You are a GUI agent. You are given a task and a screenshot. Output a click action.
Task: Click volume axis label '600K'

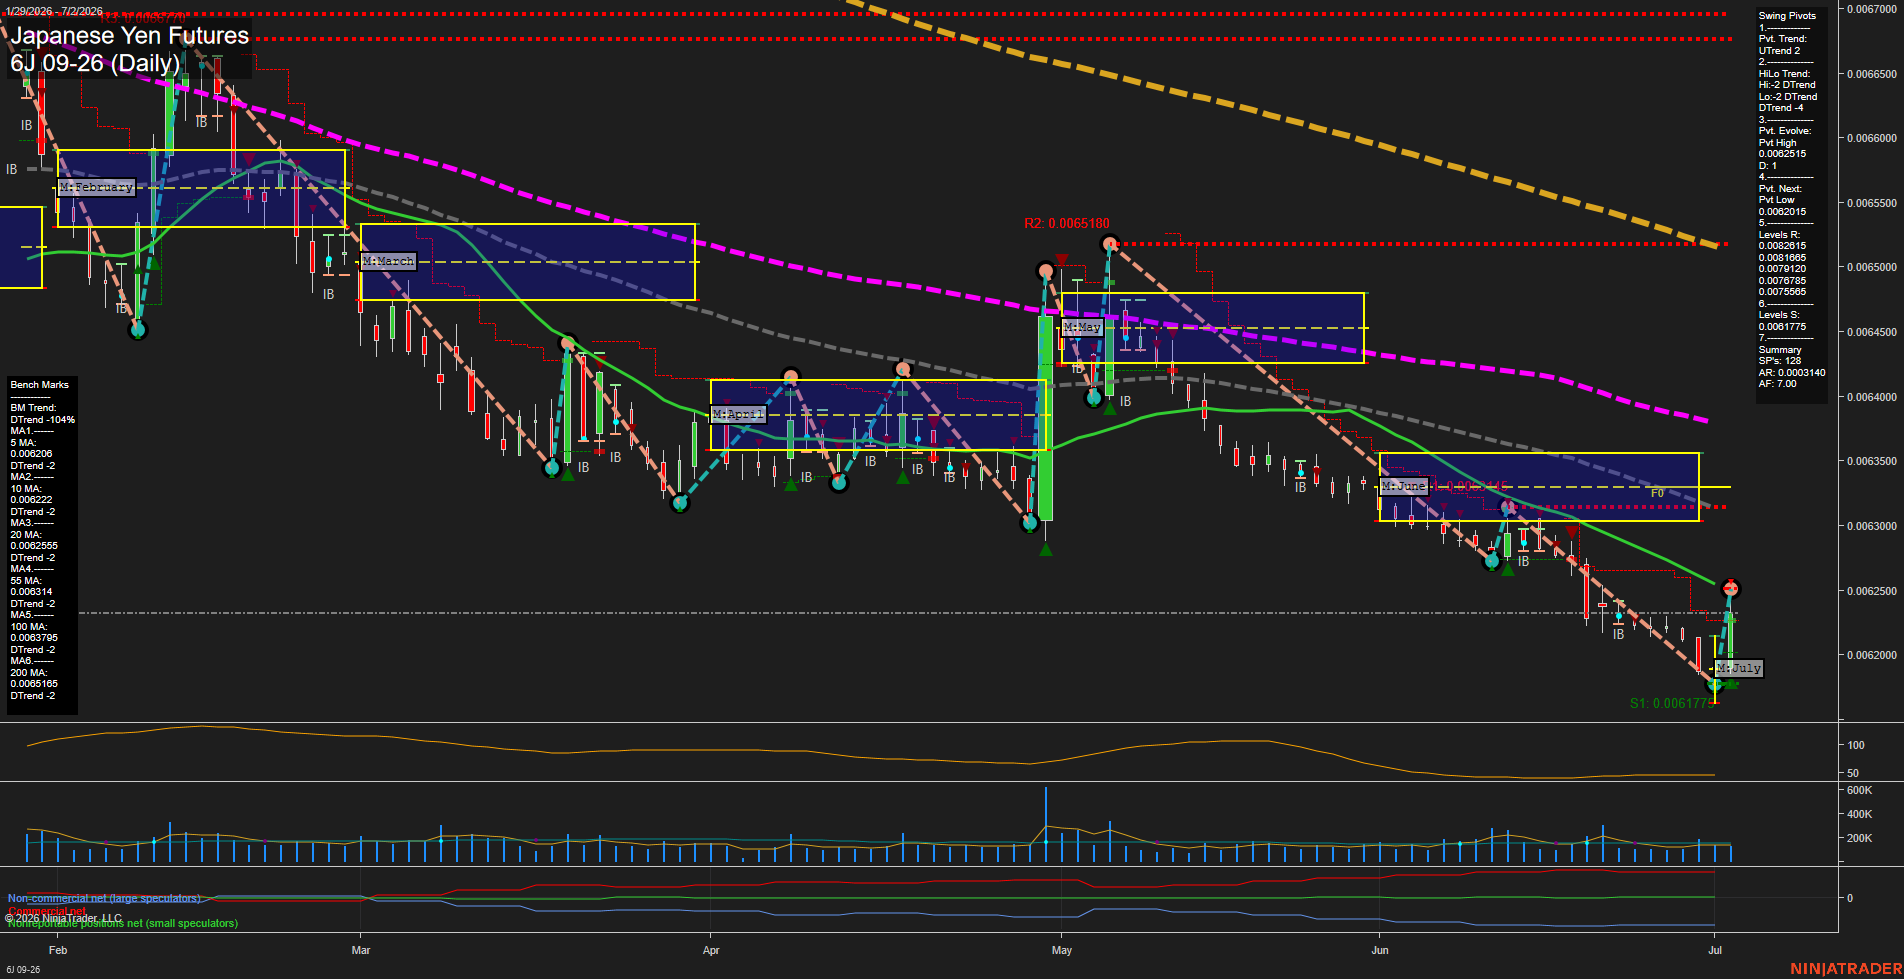[x=1859, y=790]
